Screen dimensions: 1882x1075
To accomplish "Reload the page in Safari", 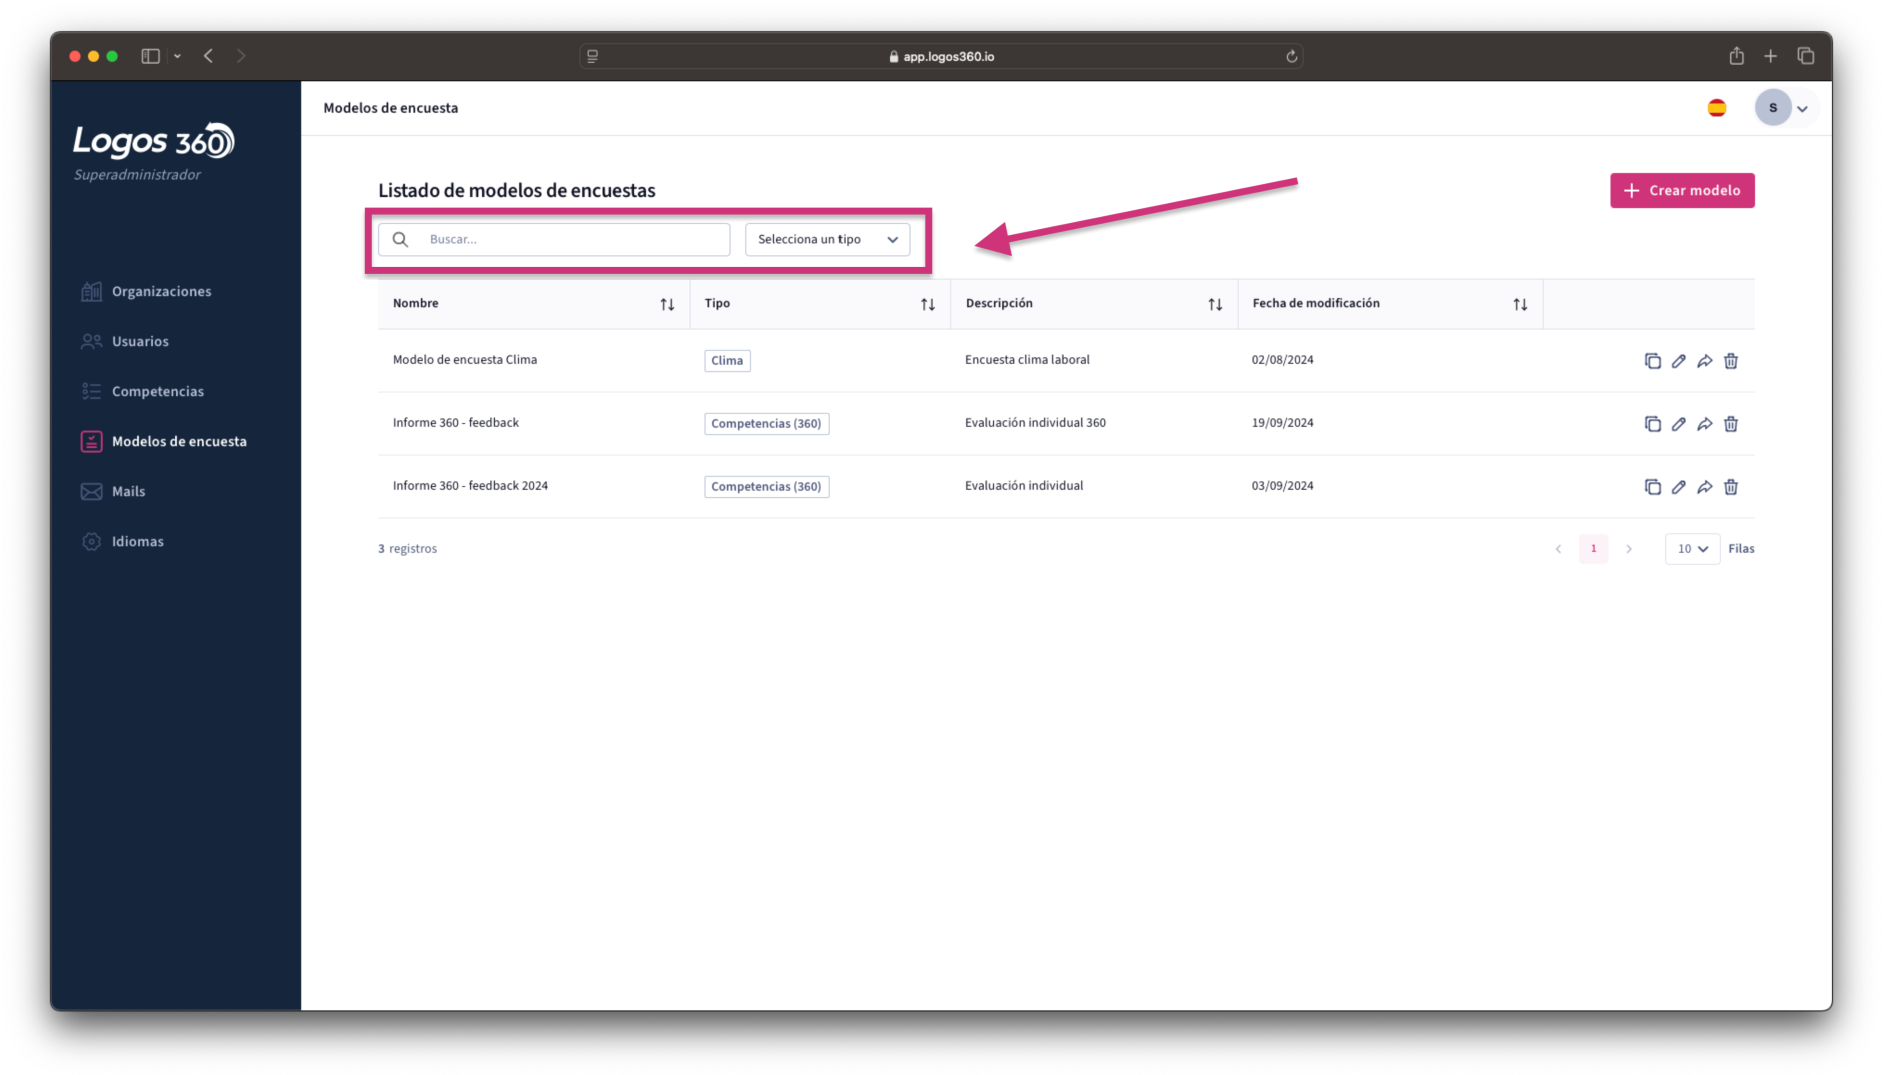I will [1291, 56].
